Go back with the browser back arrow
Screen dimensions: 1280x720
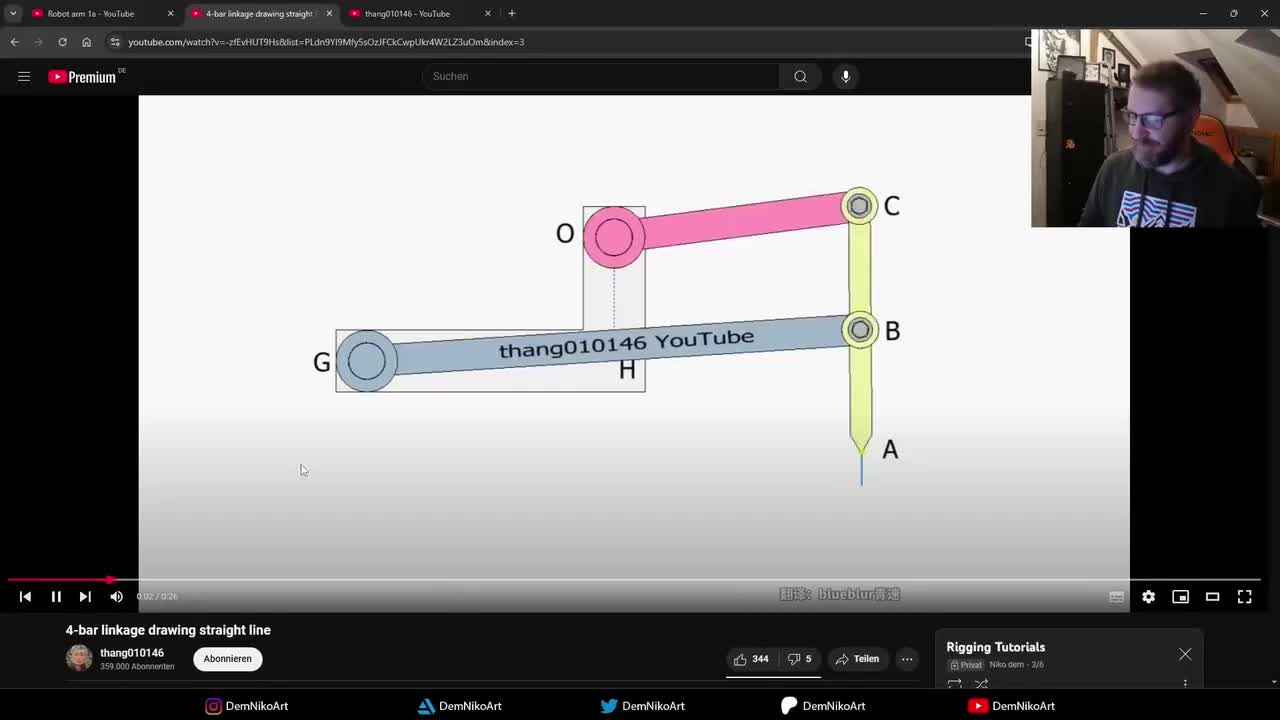click(x=14, y=42)
